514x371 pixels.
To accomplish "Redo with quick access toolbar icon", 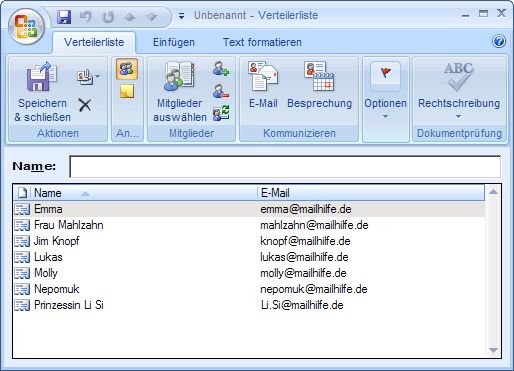I will [108, 17].
